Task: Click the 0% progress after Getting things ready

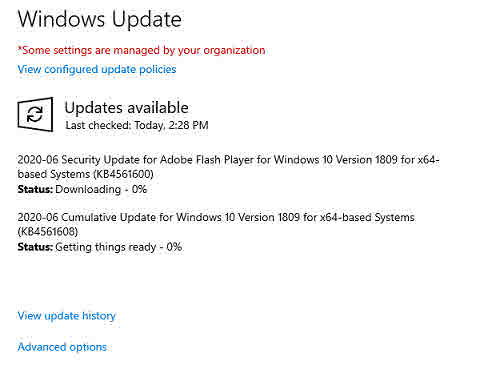Action: 174,247
